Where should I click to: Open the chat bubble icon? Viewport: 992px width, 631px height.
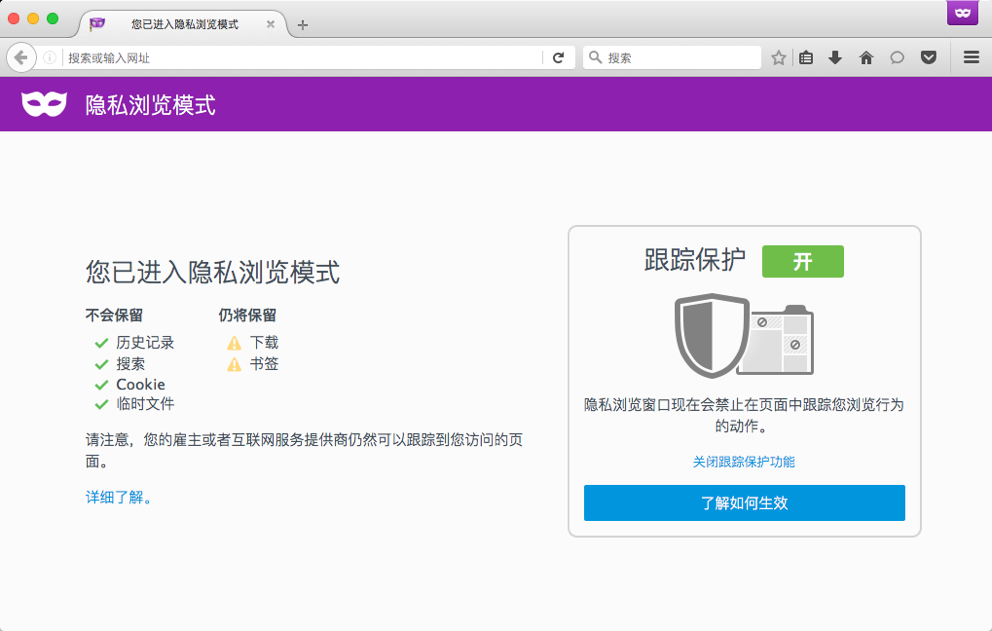click(897, 58)
